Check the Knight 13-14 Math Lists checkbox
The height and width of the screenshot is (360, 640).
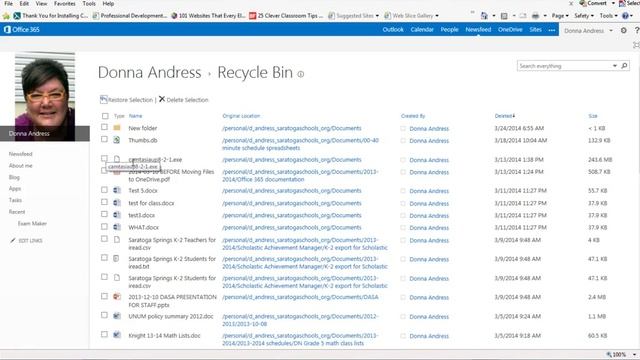104,334
